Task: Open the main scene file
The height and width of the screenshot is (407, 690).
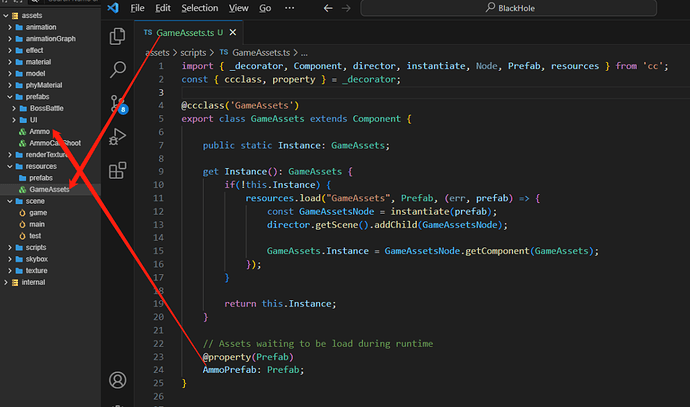Action: (37, 224)
